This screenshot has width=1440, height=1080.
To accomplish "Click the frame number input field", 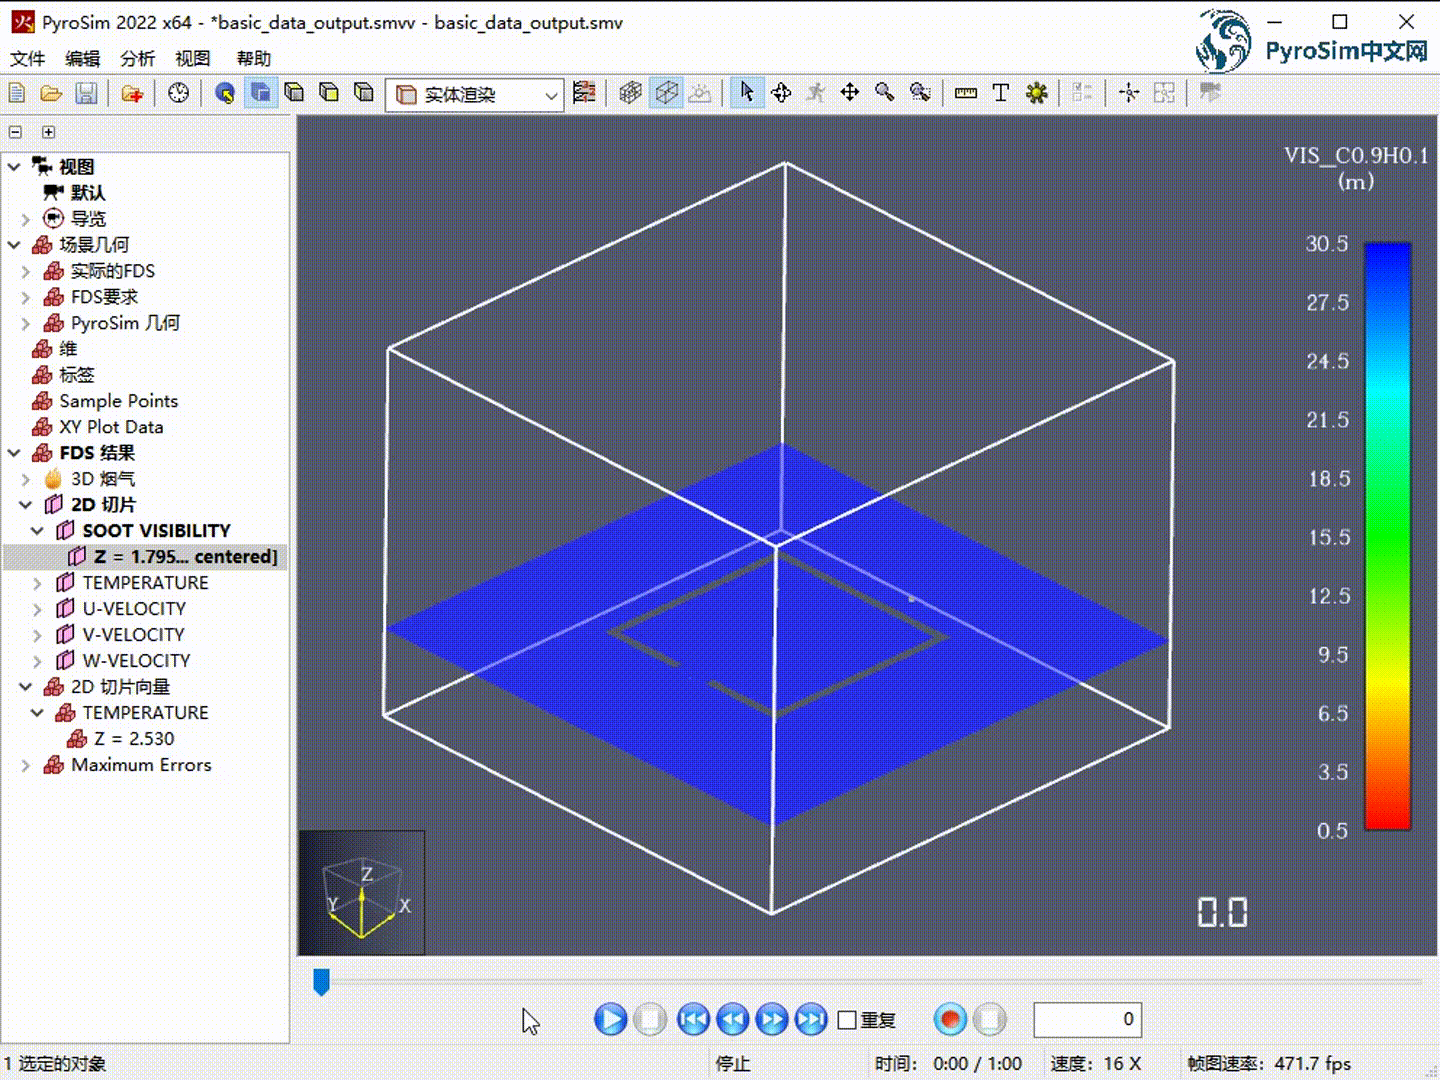I will [1087, 1019].
